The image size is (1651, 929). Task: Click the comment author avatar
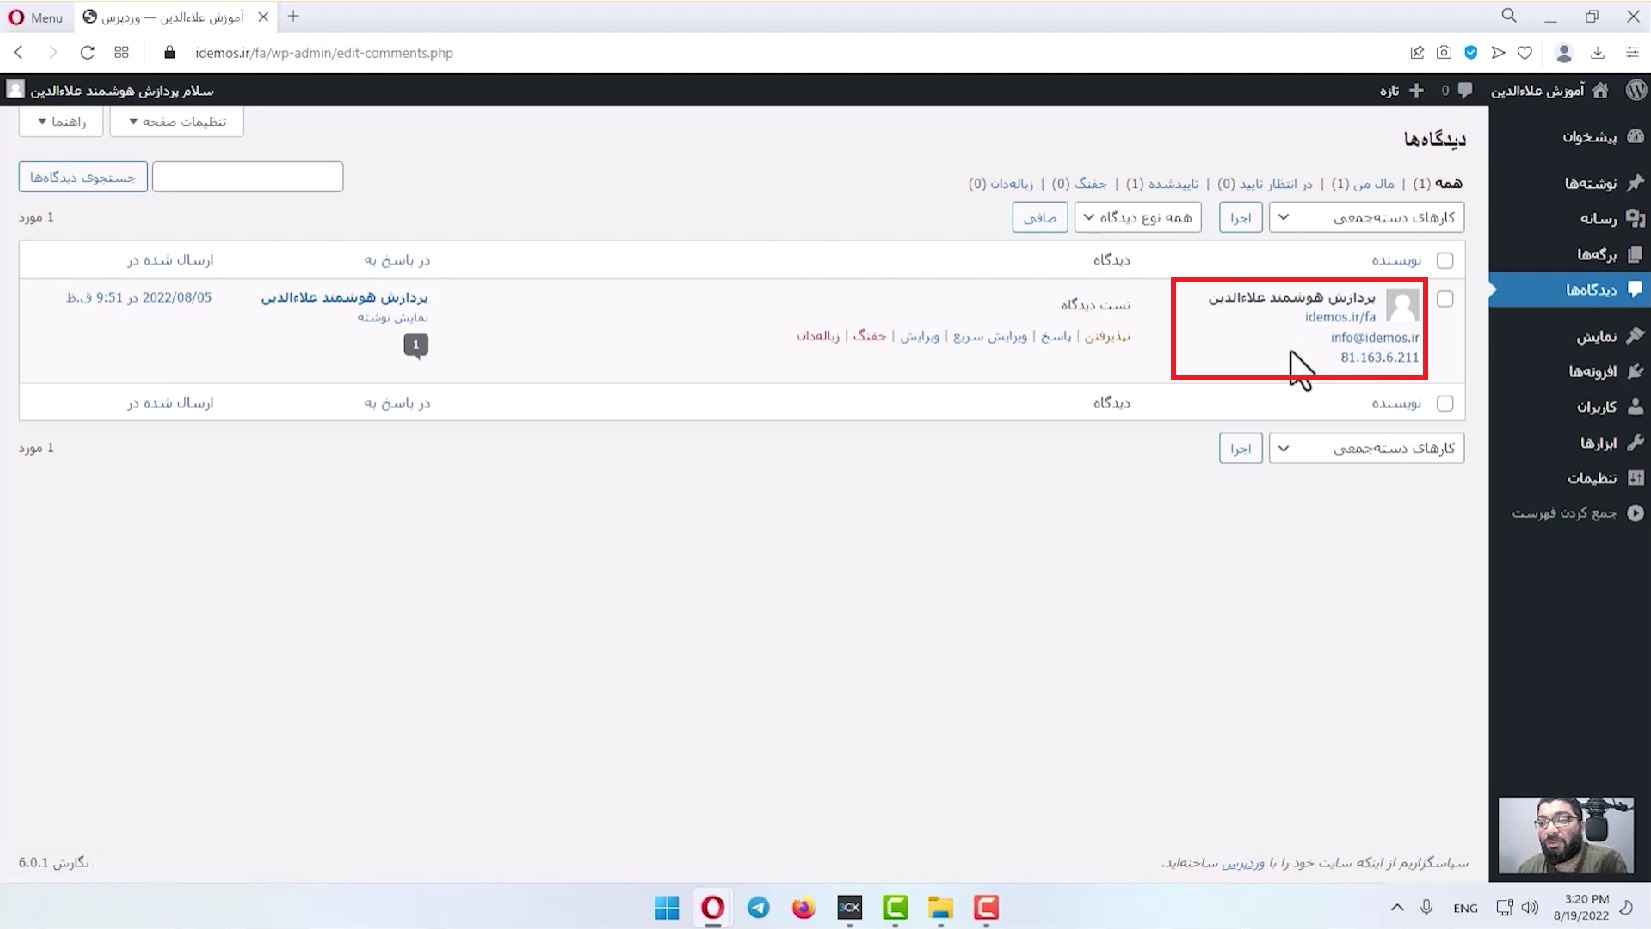[1402, 306]
